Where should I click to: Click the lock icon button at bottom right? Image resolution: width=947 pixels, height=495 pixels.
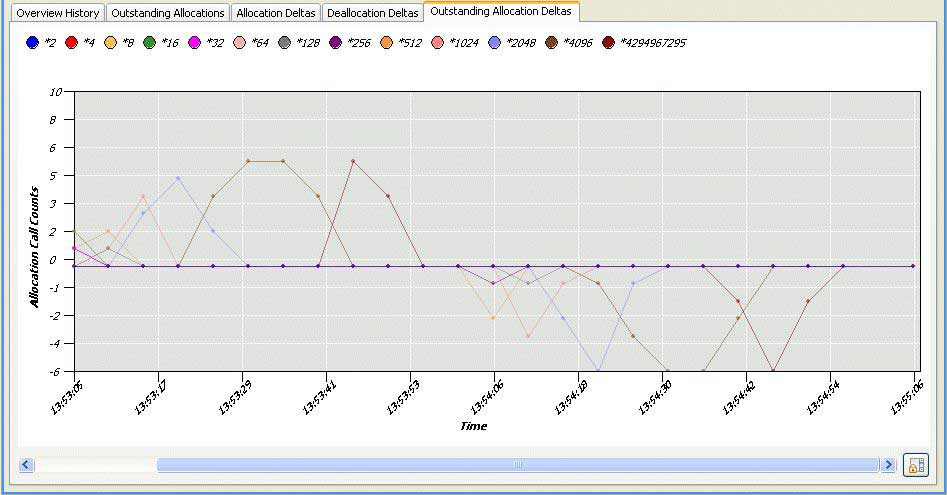[x=914, y=465]
